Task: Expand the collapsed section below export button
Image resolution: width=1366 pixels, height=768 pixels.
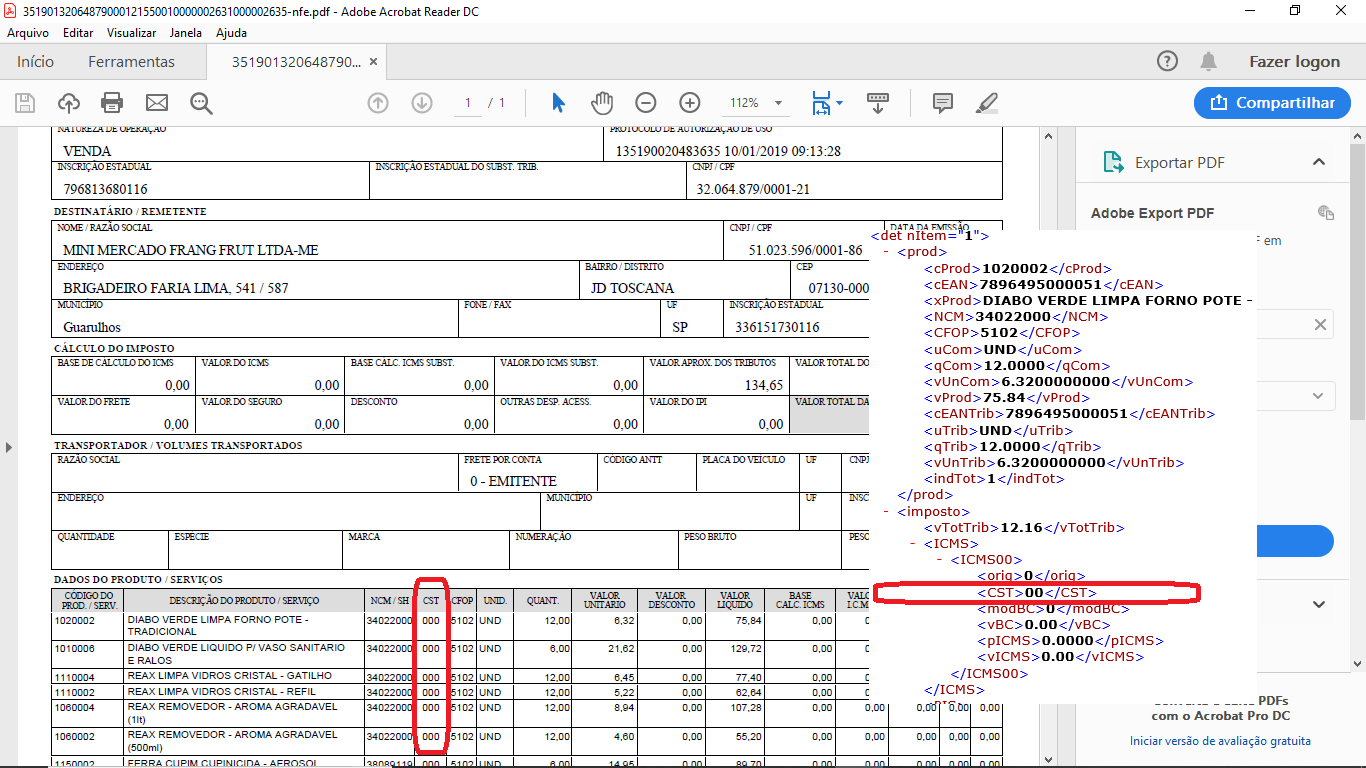Action: [1319, 604]
